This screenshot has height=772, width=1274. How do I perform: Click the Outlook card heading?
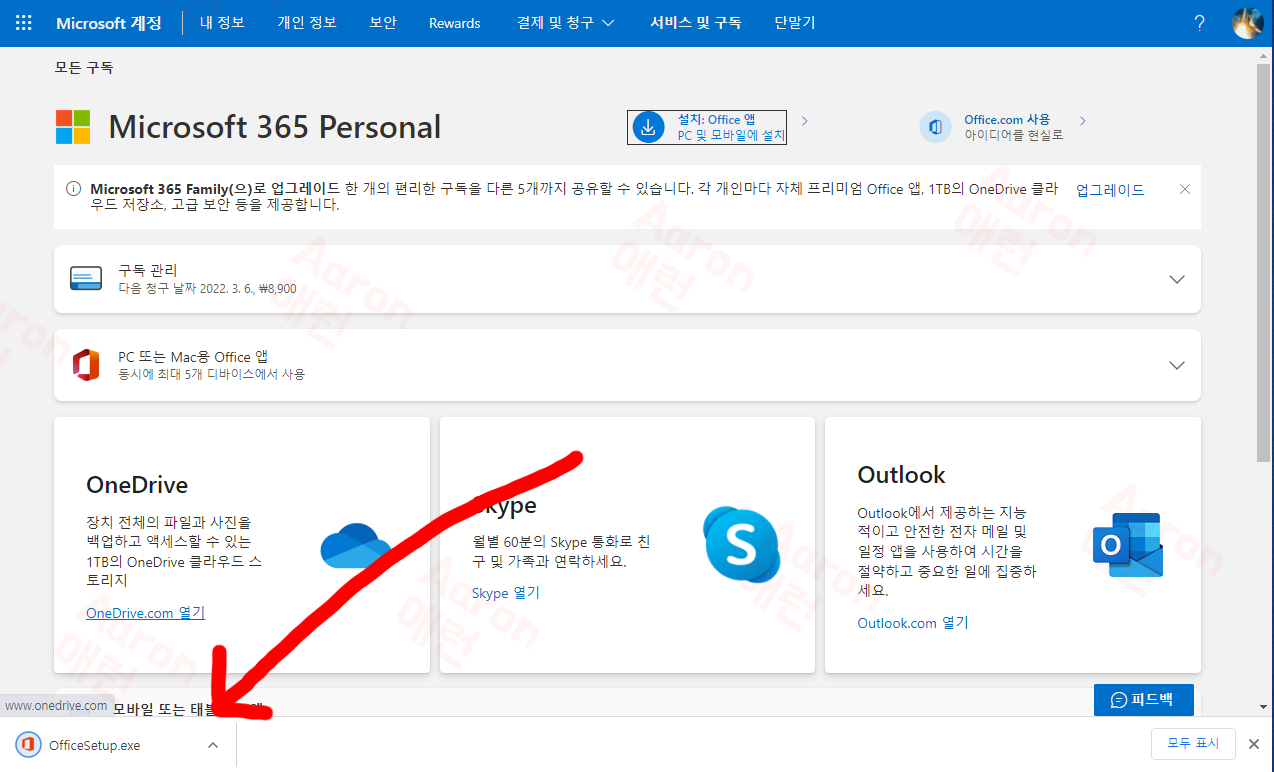point(901,475)
